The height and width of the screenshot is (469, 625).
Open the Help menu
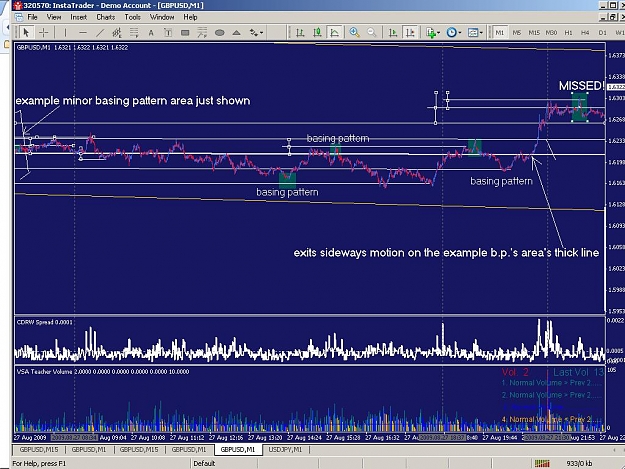click(191, 17)
